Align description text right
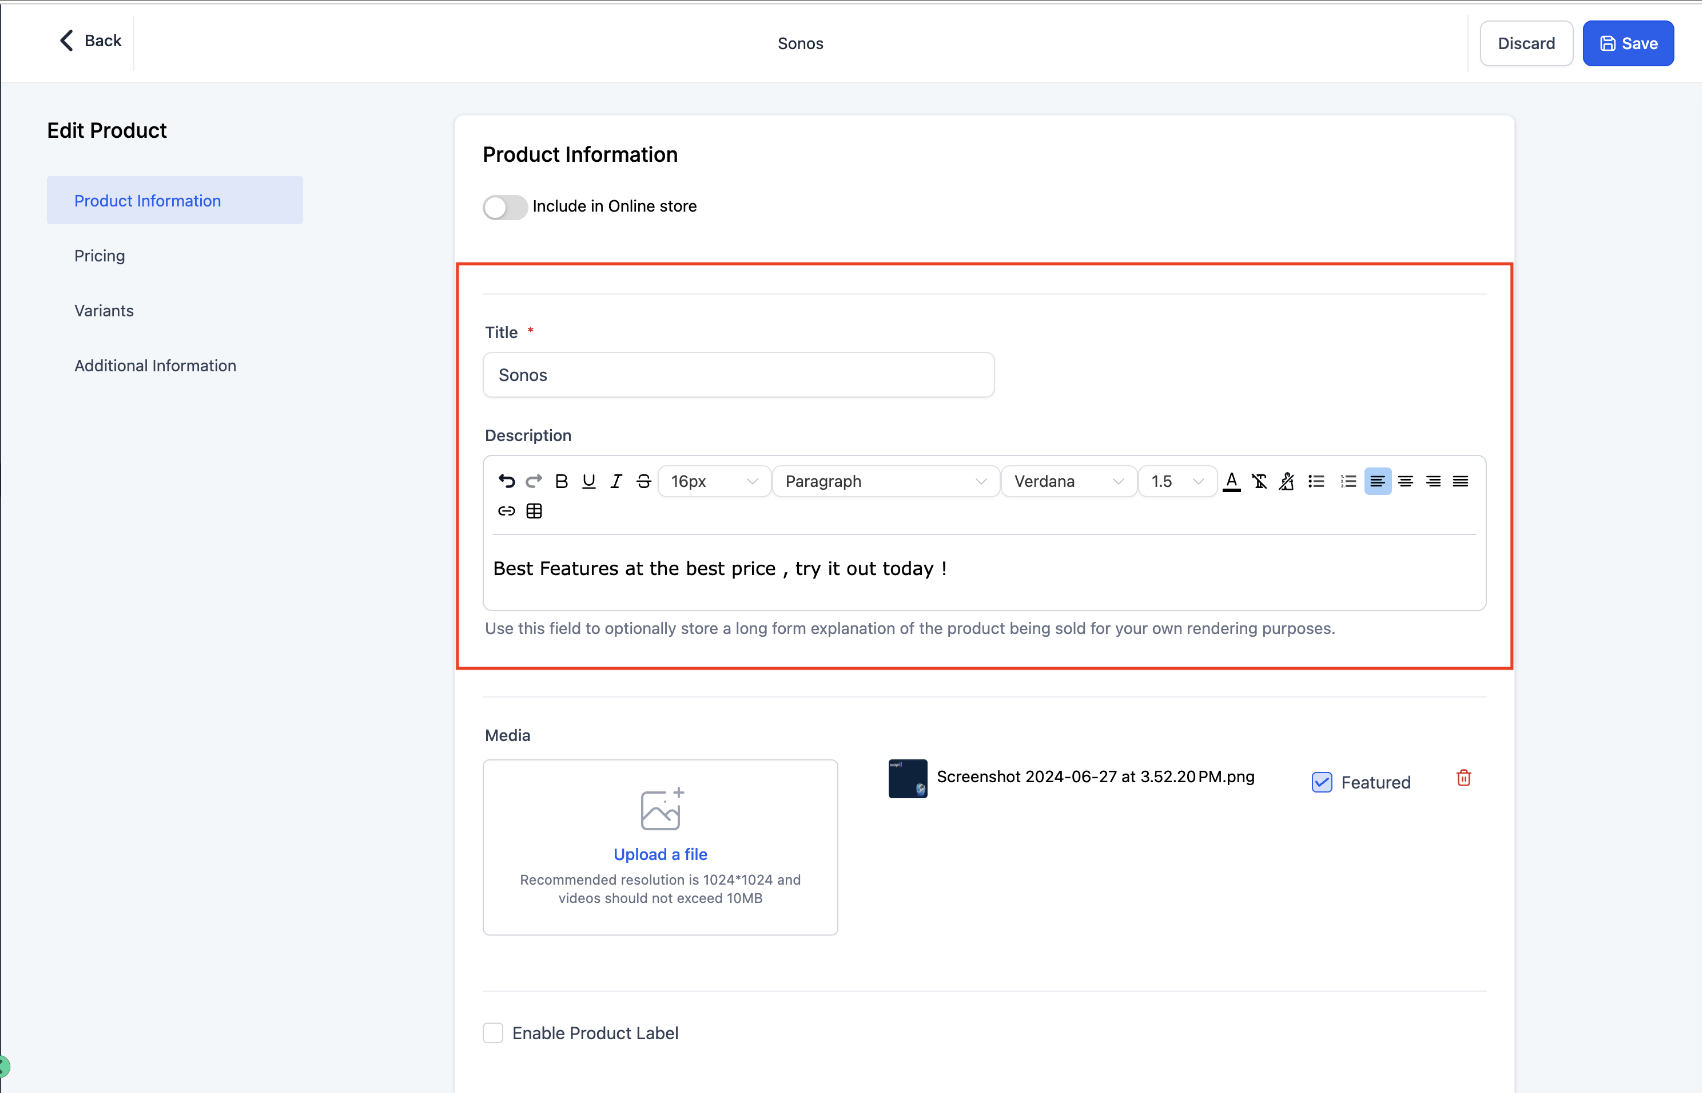This screenshot has width=1702, height=1093. [1433, 481]
